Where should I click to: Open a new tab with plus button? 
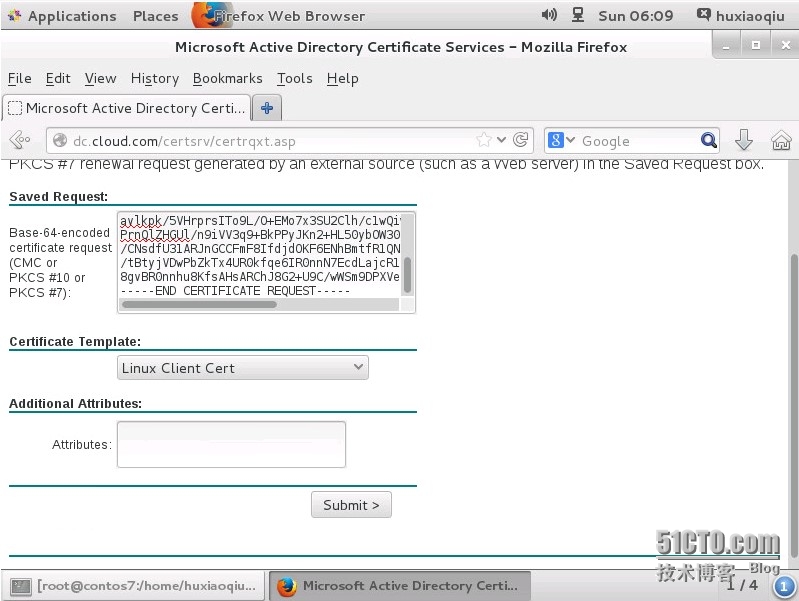267,108
